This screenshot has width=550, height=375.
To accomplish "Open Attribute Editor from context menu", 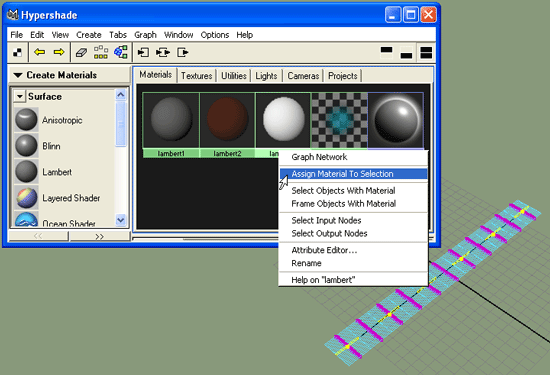I will point(354,250).
